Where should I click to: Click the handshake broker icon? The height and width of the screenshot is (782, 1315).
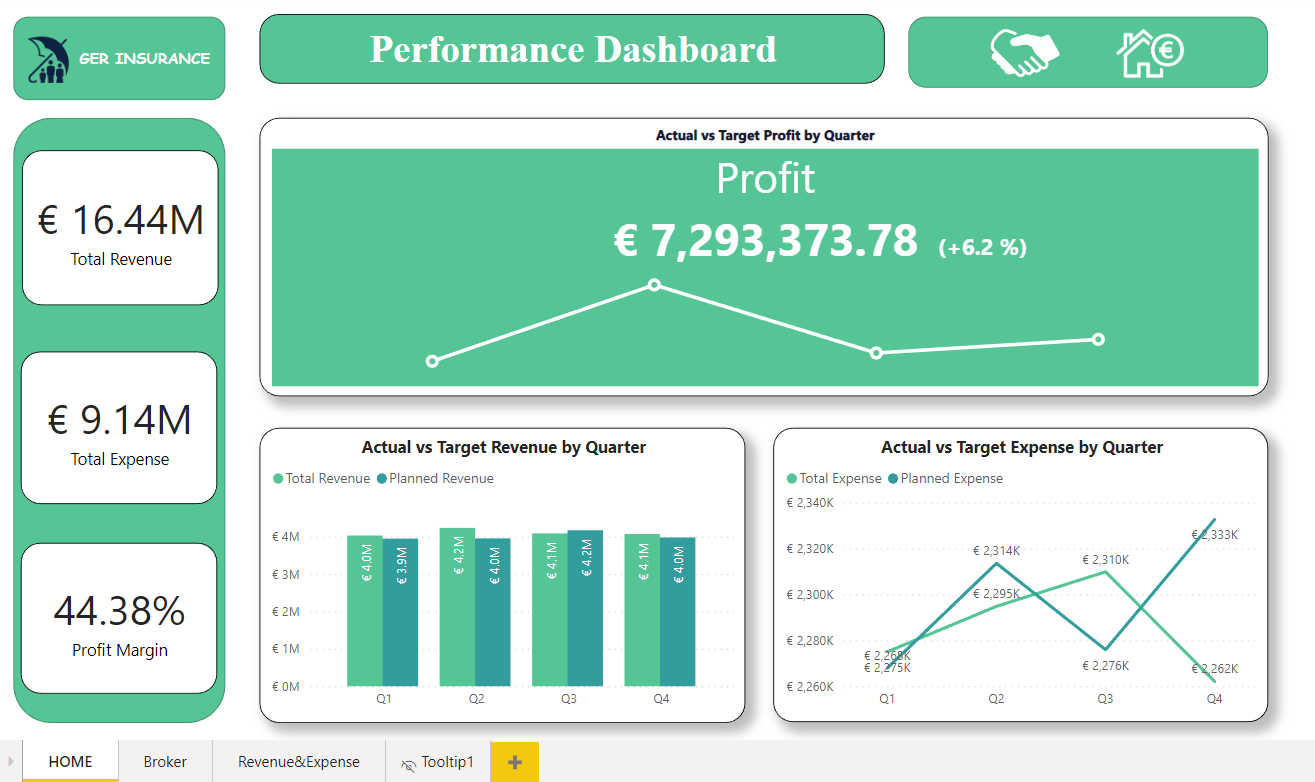tap(1023, 52)
